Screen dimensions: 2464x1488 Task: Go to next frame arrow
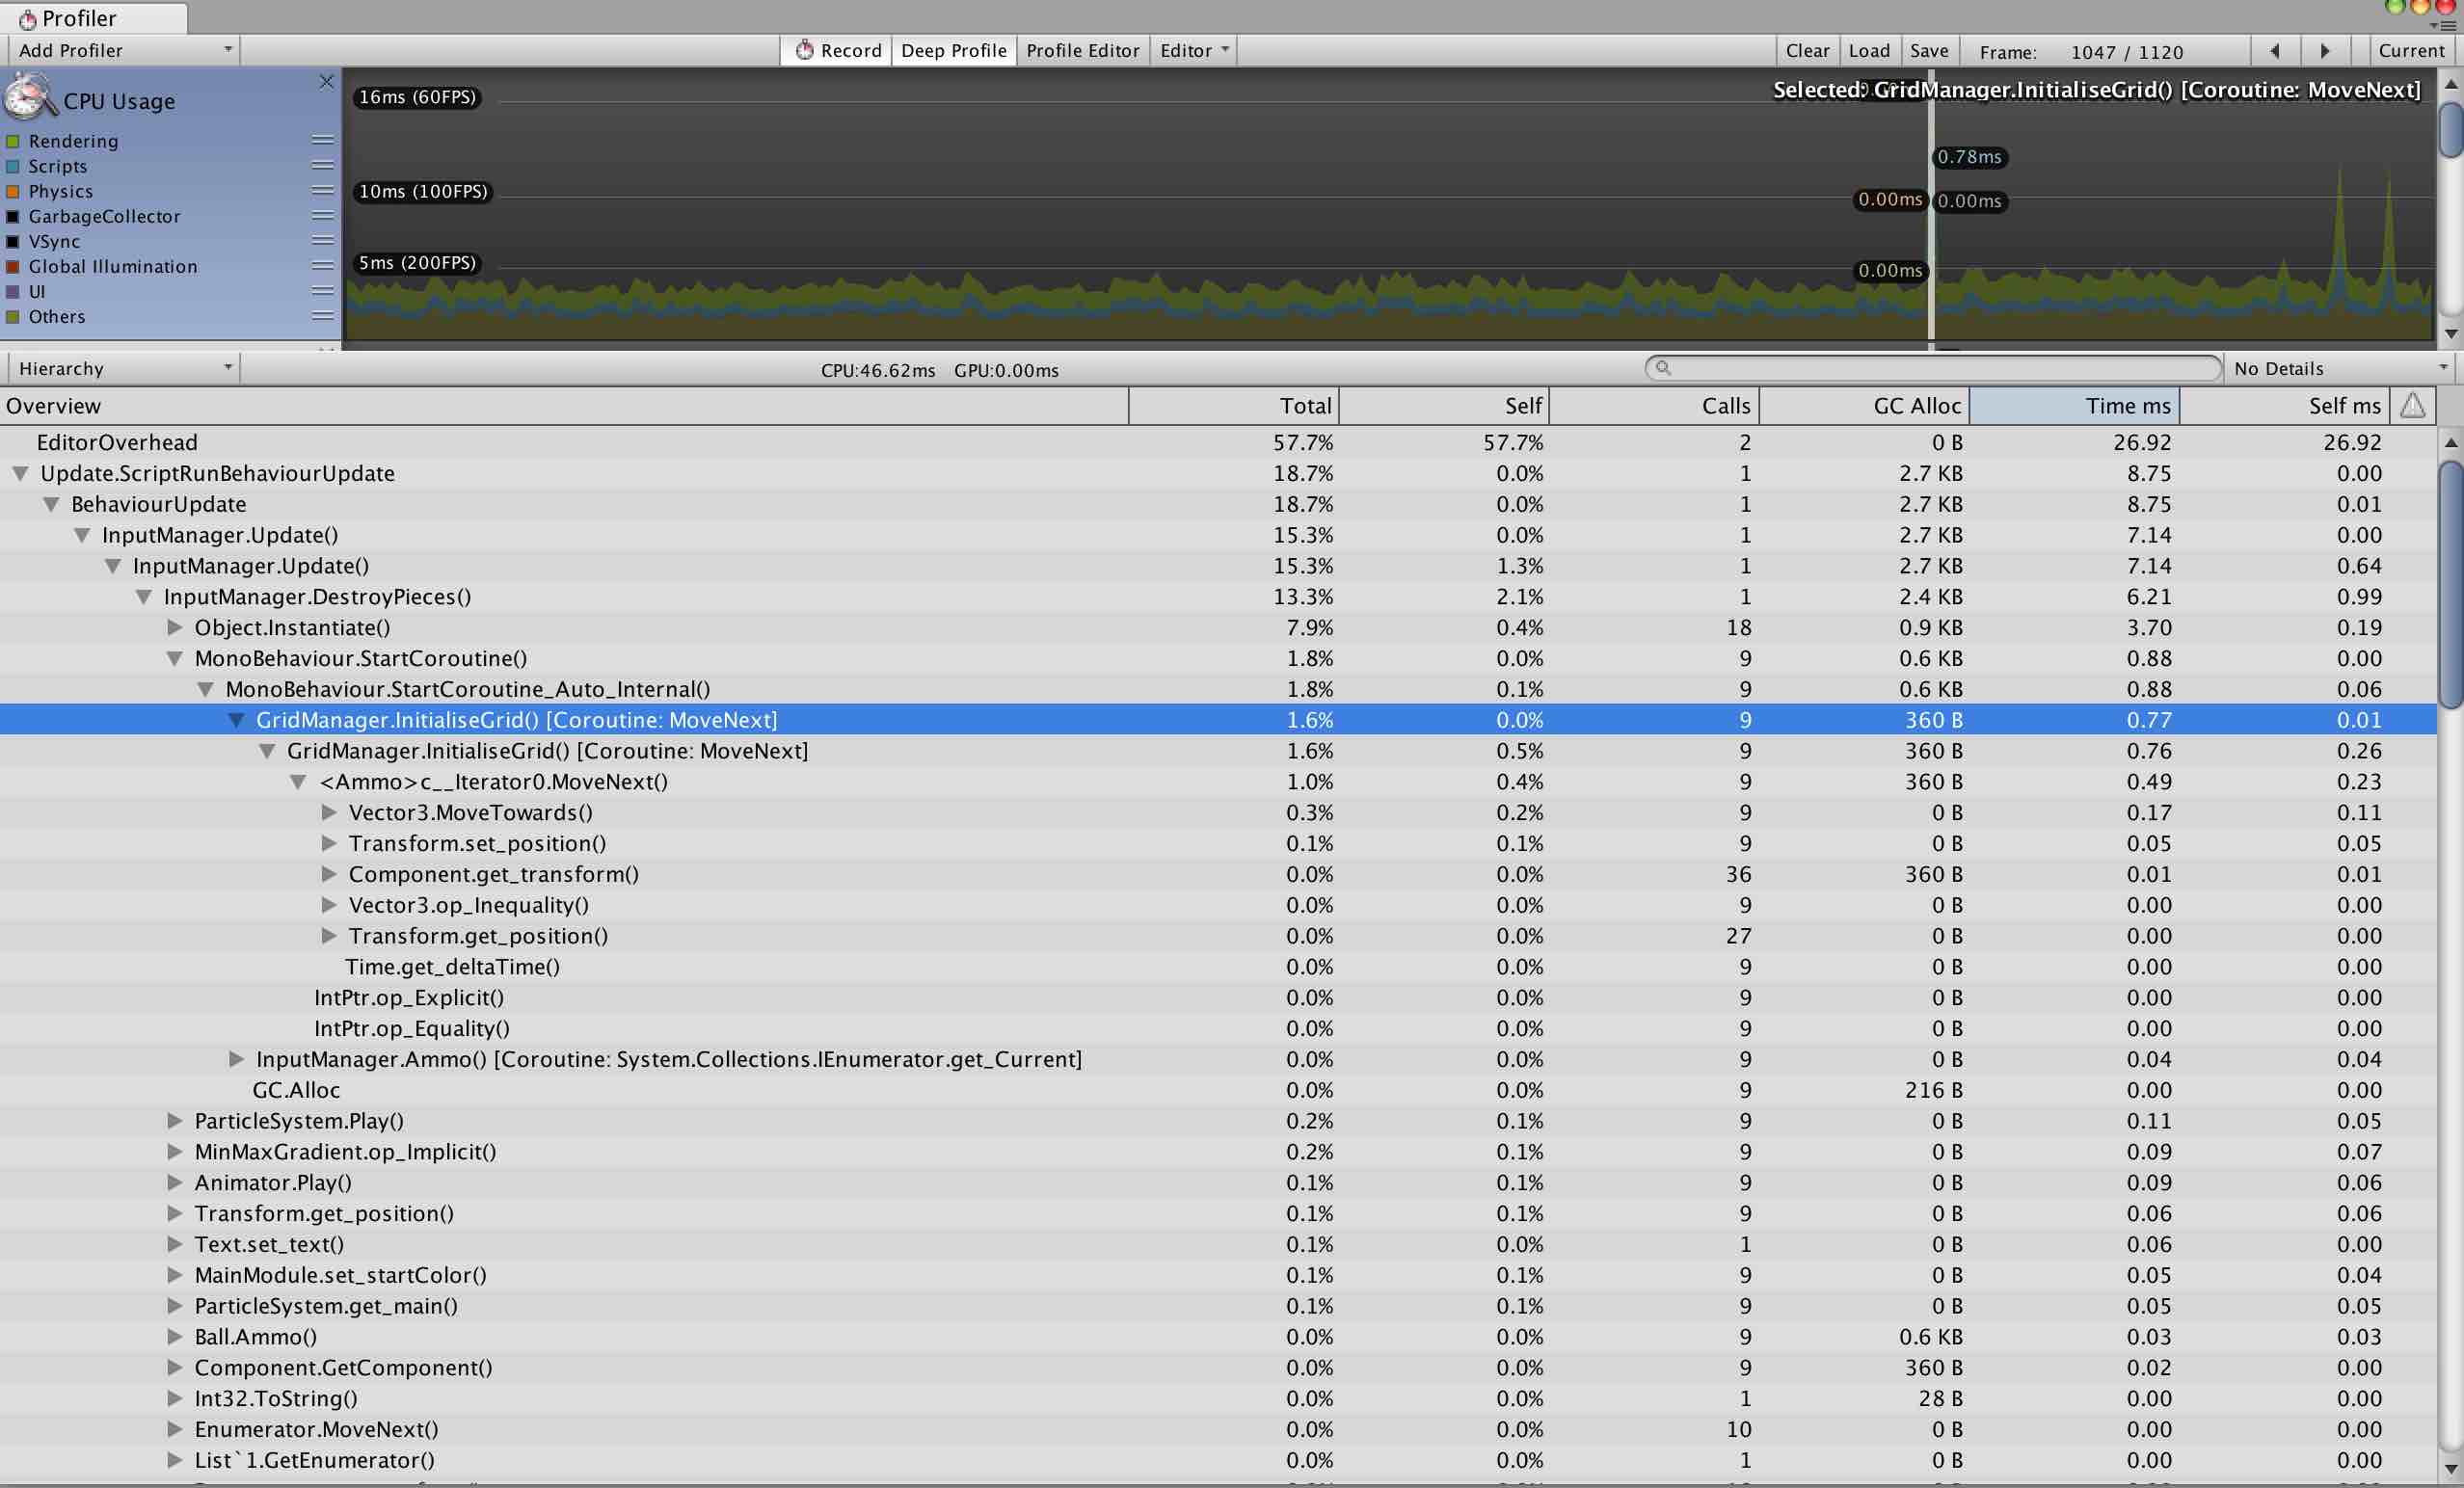2325,50
